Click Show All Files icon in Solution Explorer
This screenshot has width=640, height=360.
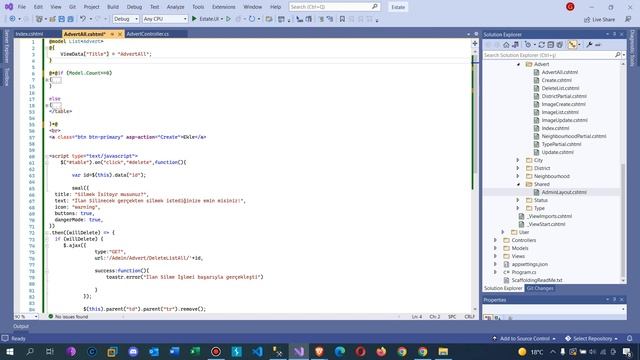tap(560, 45)
